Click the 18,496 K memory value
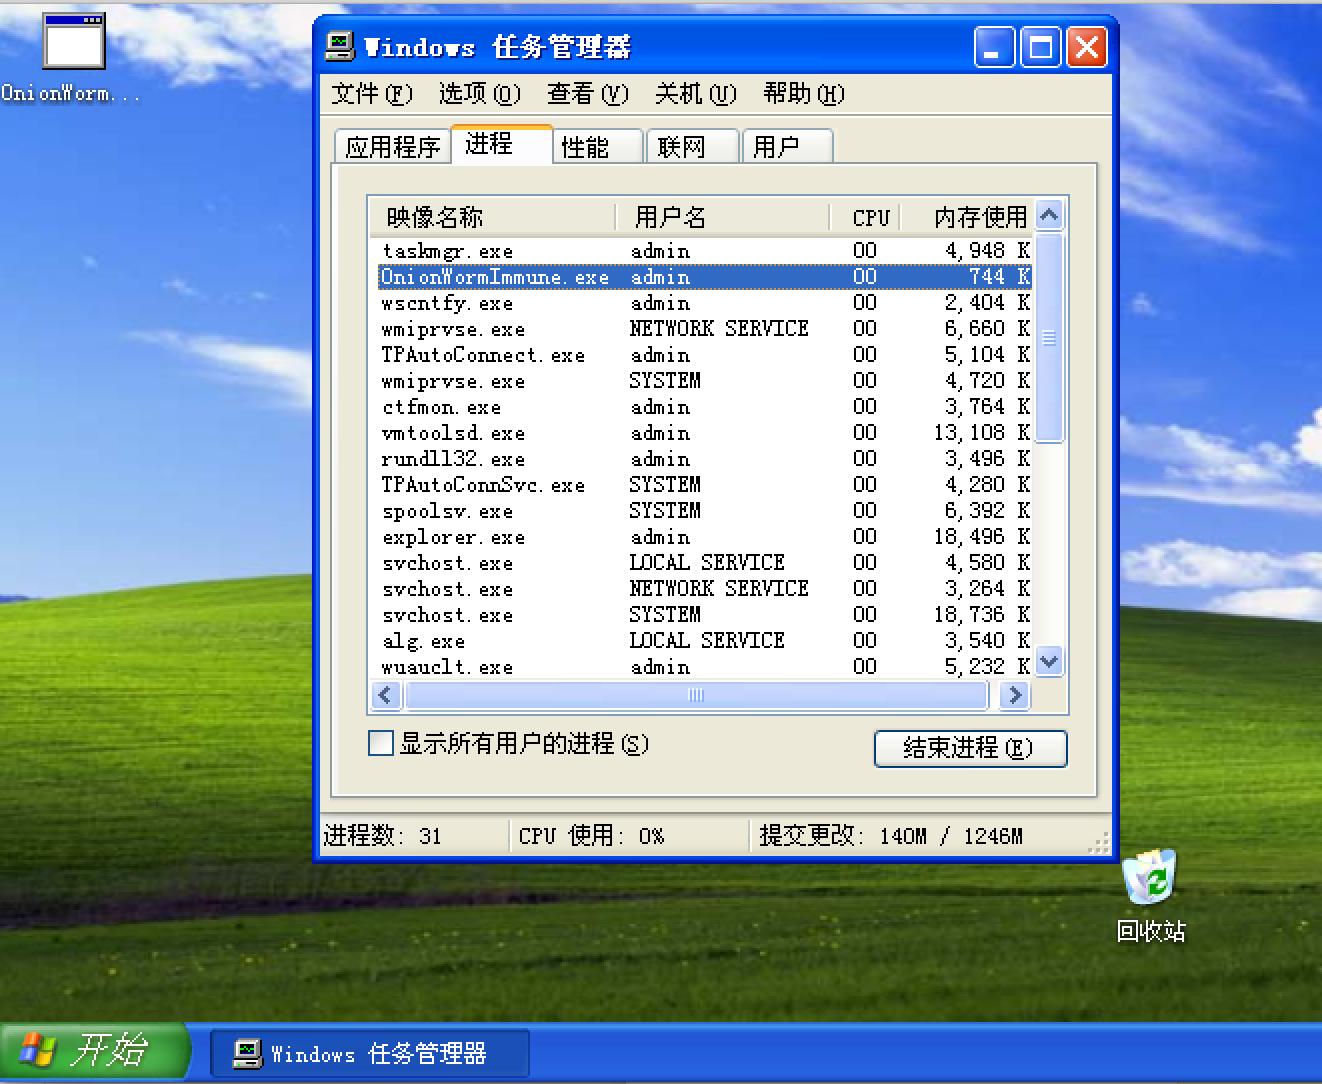This screenshot has width=1322, height=1084. (981, 537)
